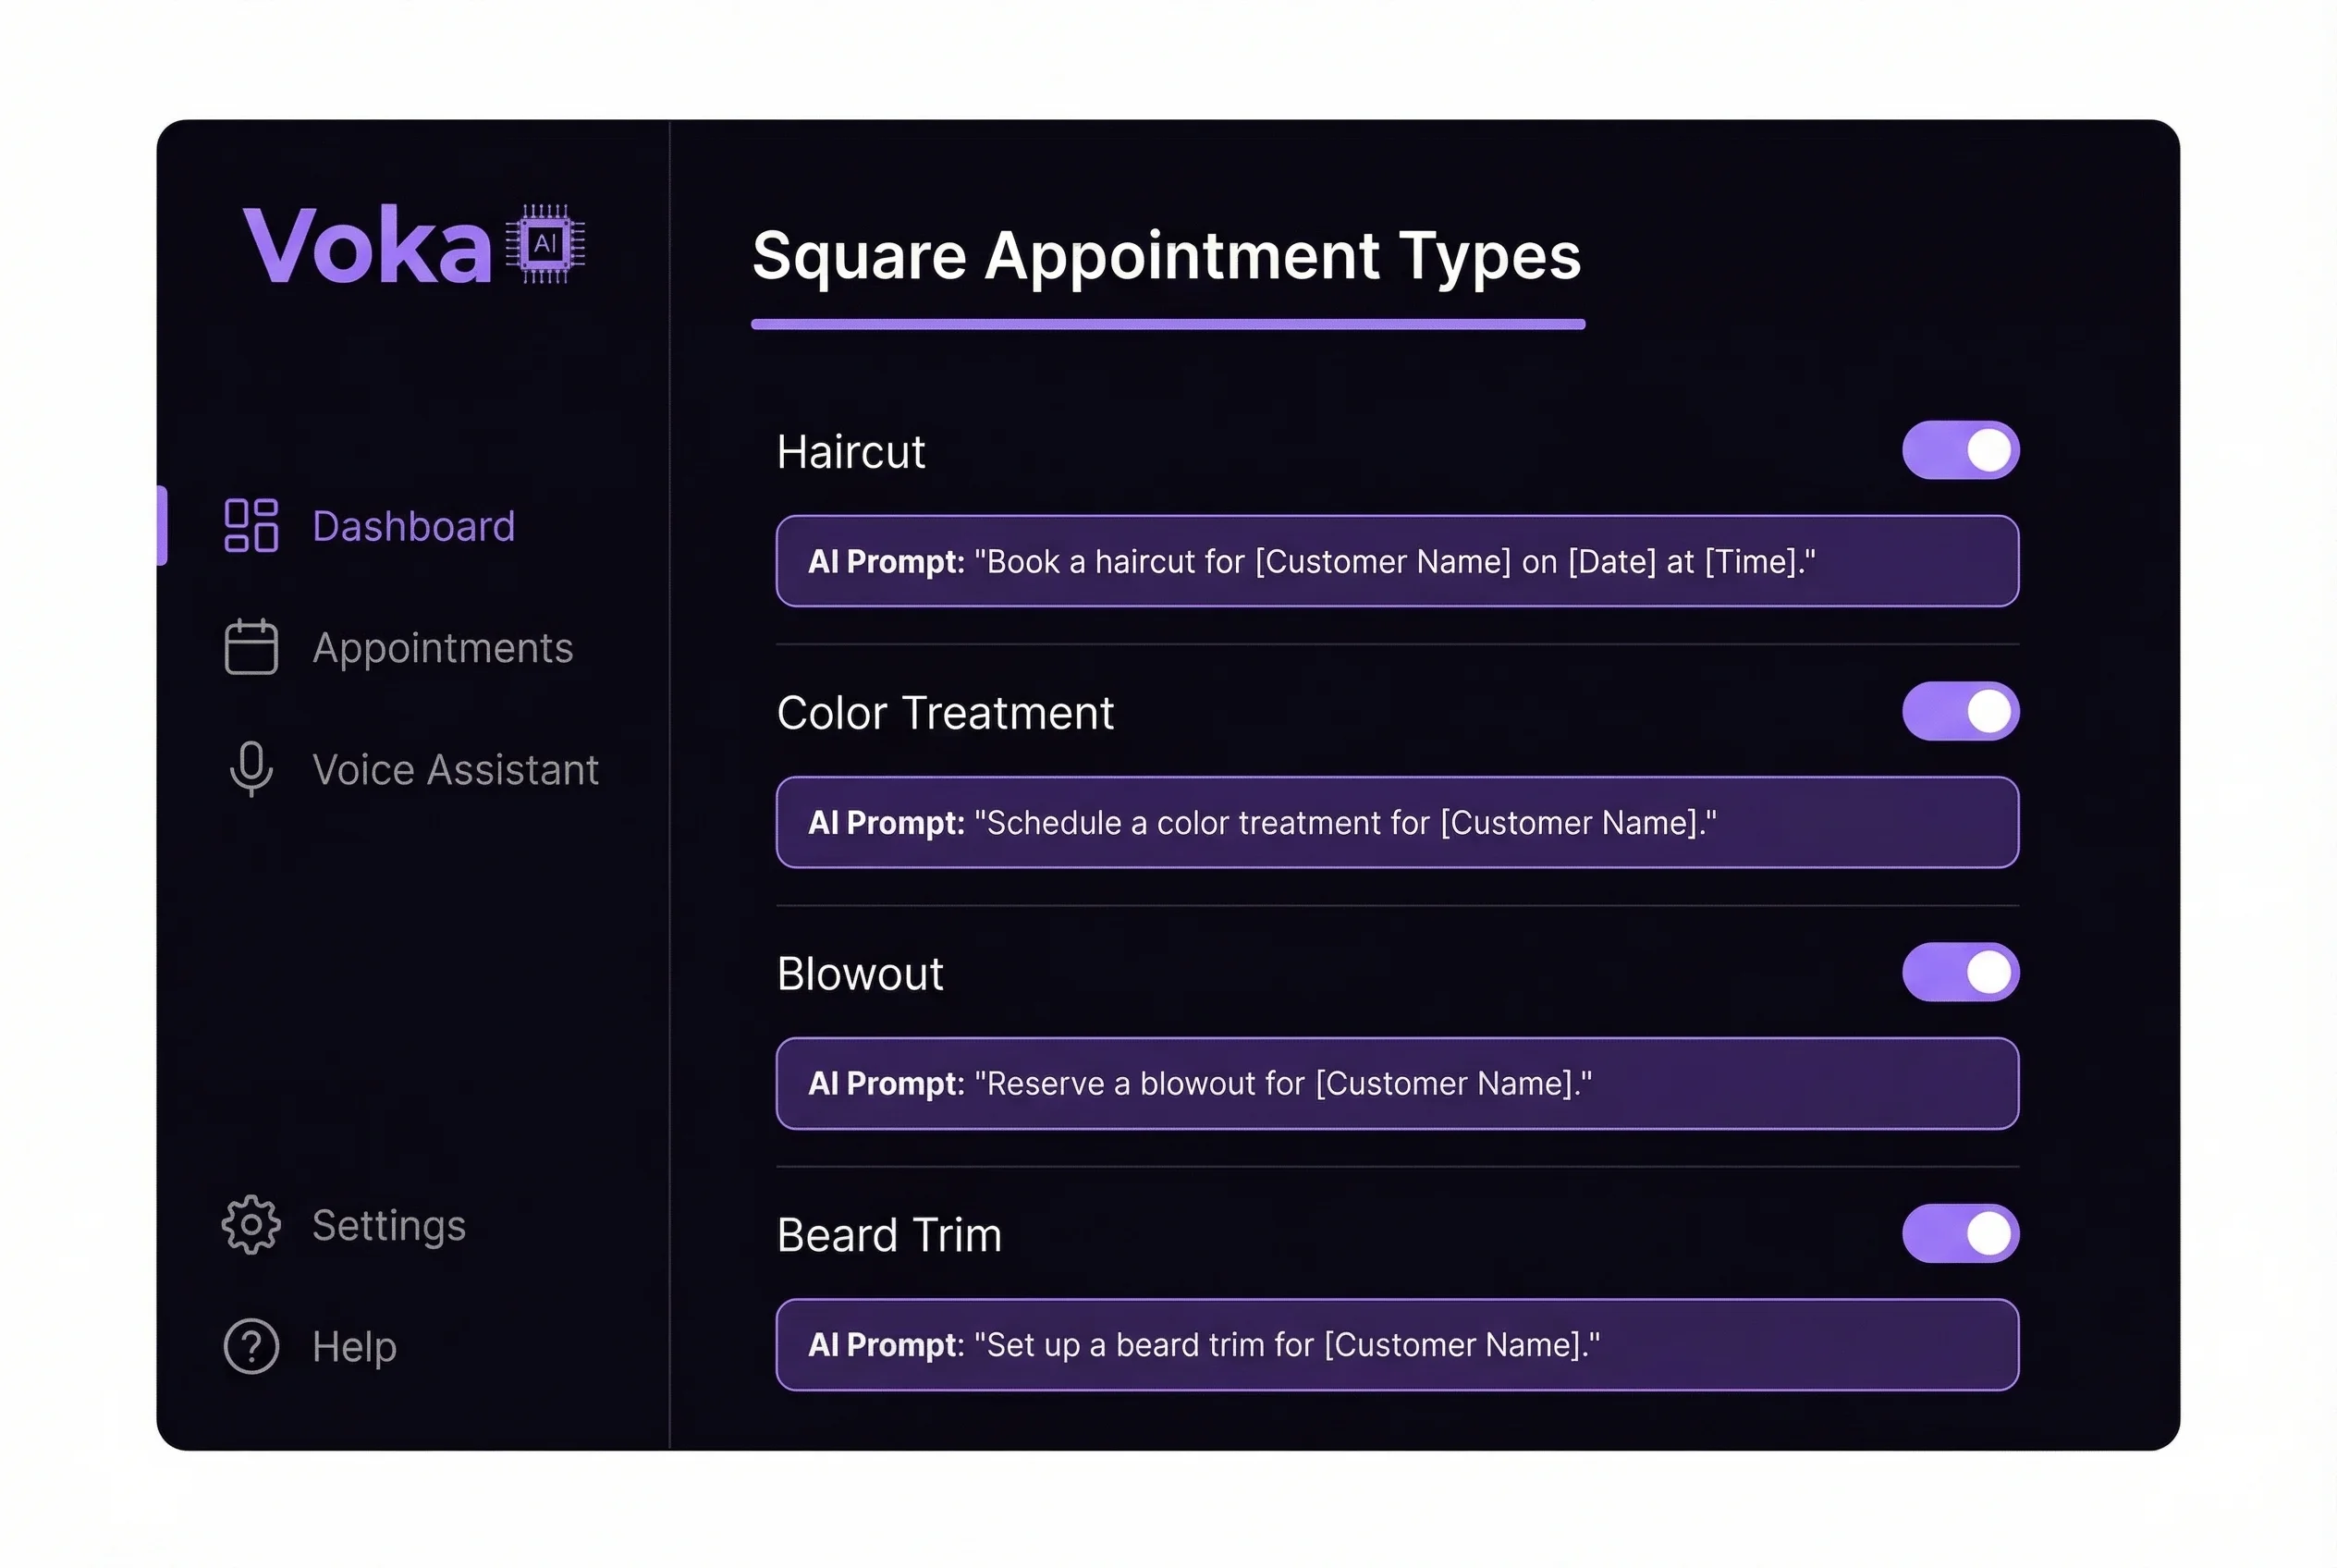2337x1568 pixels.
Task: Open the Dashboard menu item
Action: pyautogui.click(x=413, y=526)
